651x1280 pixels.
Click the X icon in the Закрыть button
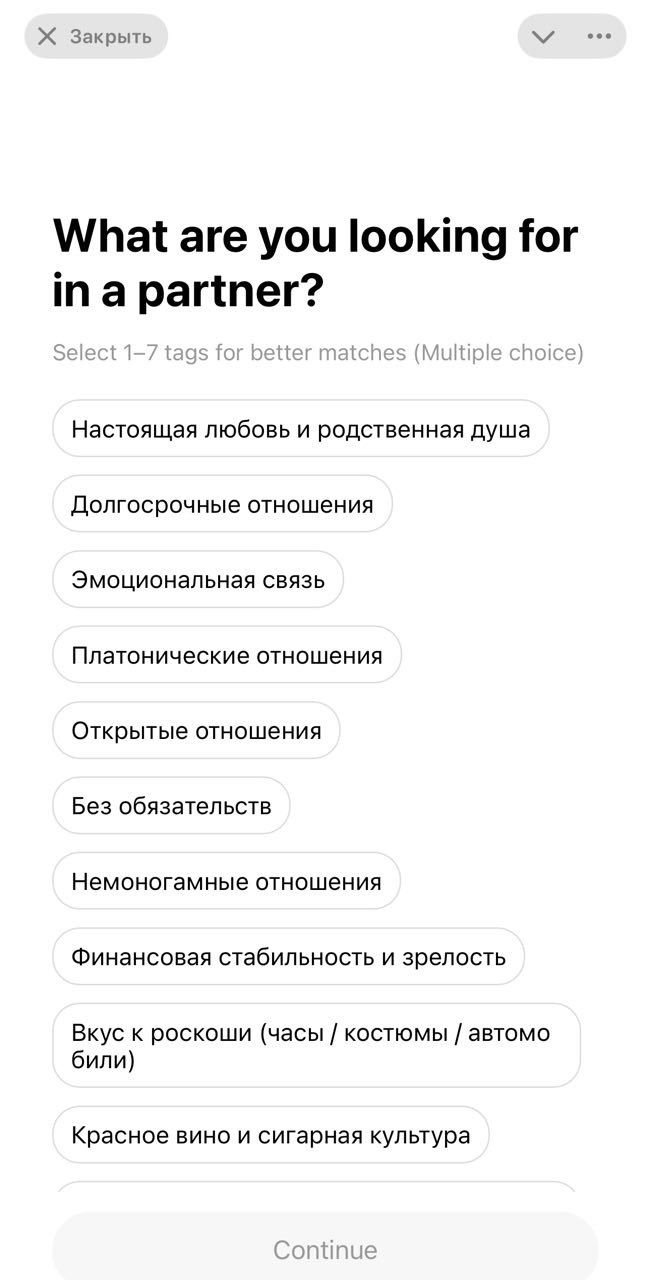click(x=45, y=36)
